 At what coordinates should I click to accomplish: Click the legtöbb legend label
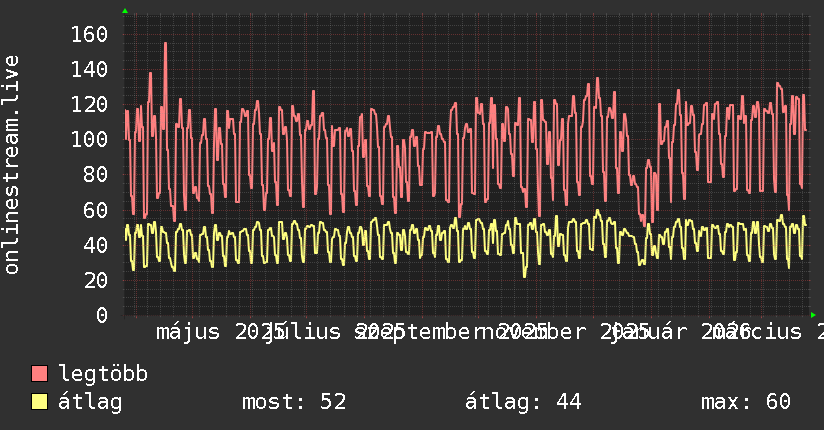pyautogui.click(x=103, y=373)
